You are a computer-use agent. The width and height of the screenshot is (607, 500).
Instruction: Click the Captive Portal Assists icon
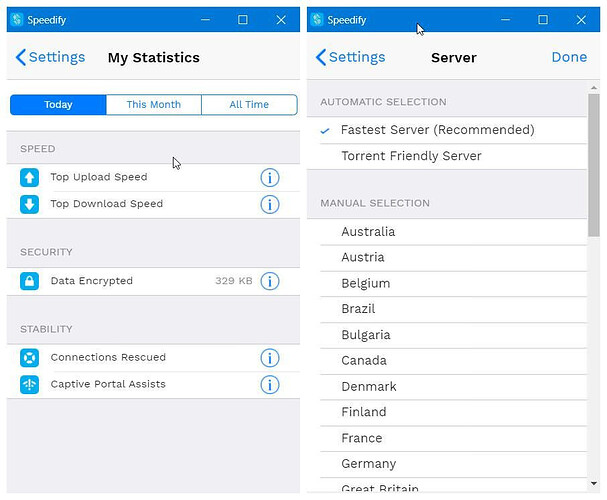point(29,385)
